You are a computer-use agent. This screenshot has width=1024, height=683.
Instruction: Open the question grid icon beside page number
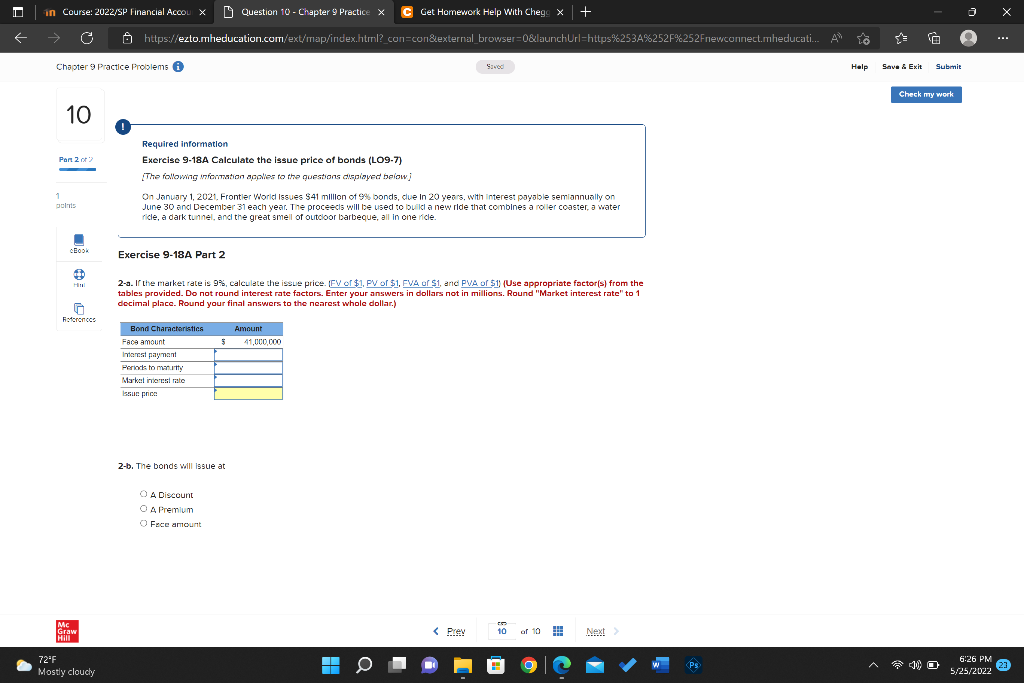(x=558, y=631)
